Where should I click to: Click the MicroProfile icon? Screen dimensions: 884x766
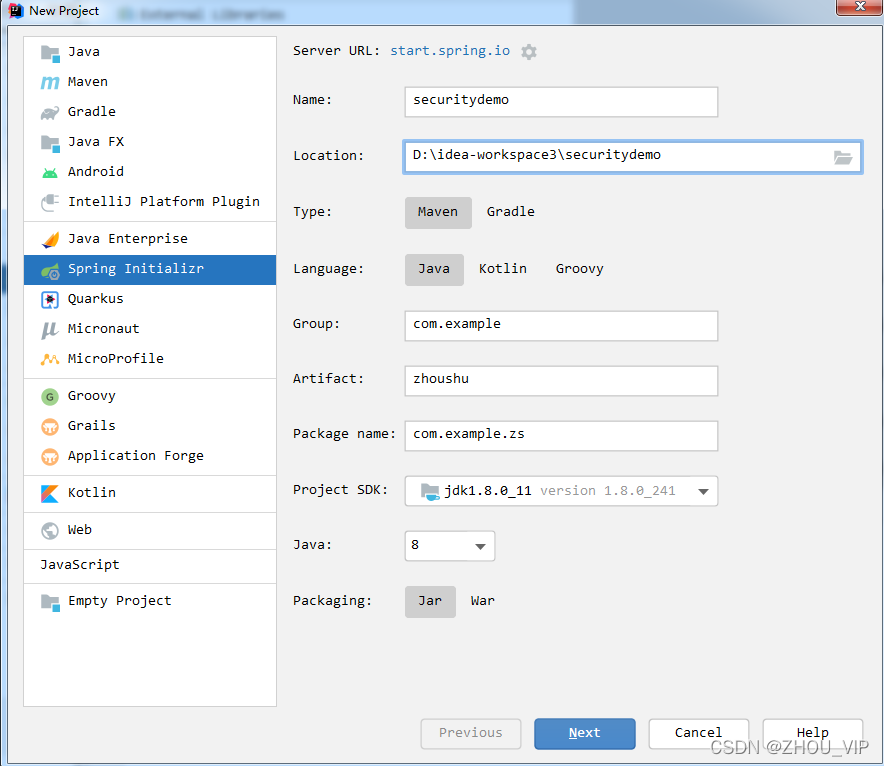(50, 359)
